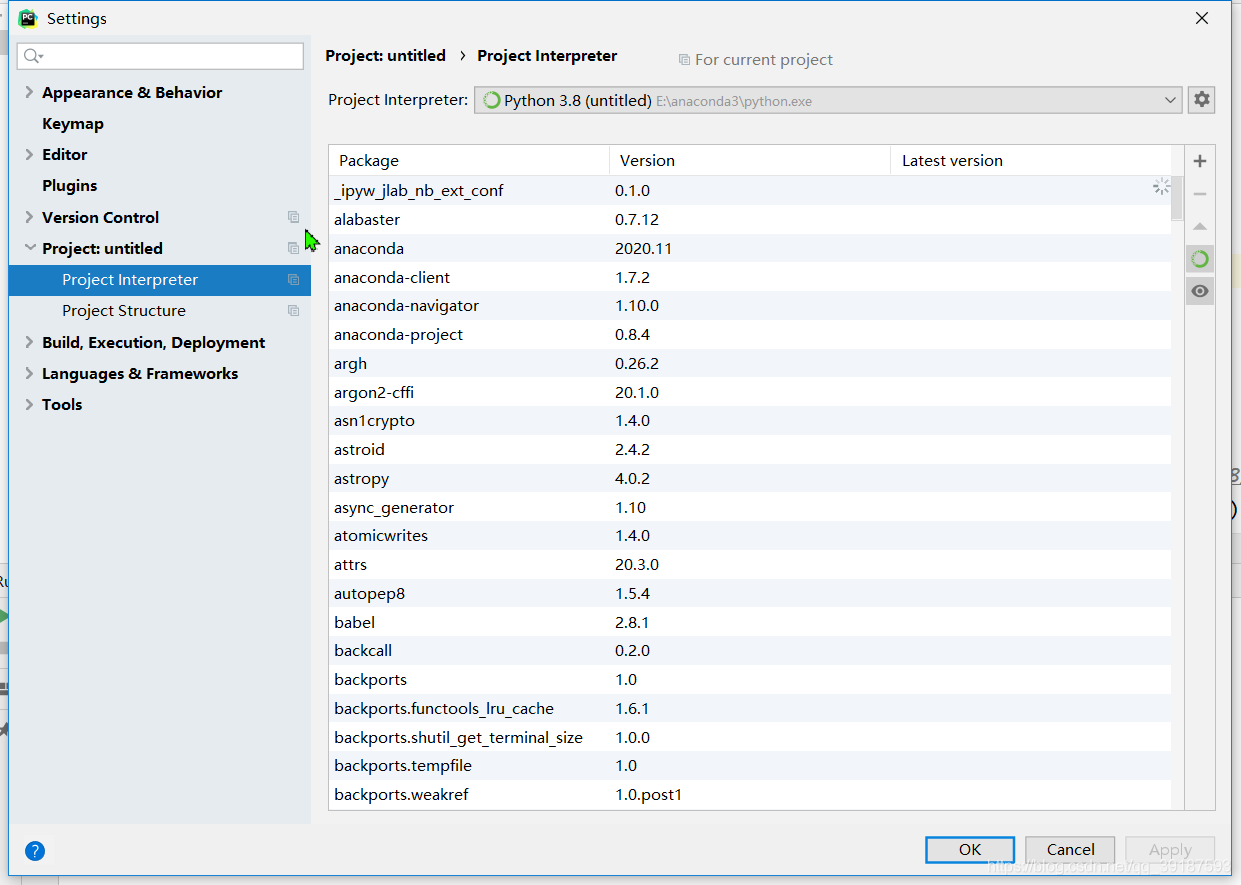Viewport: 1241px width, 885px height.
Task: Select the astropy package row
Action: coord(750,478)
